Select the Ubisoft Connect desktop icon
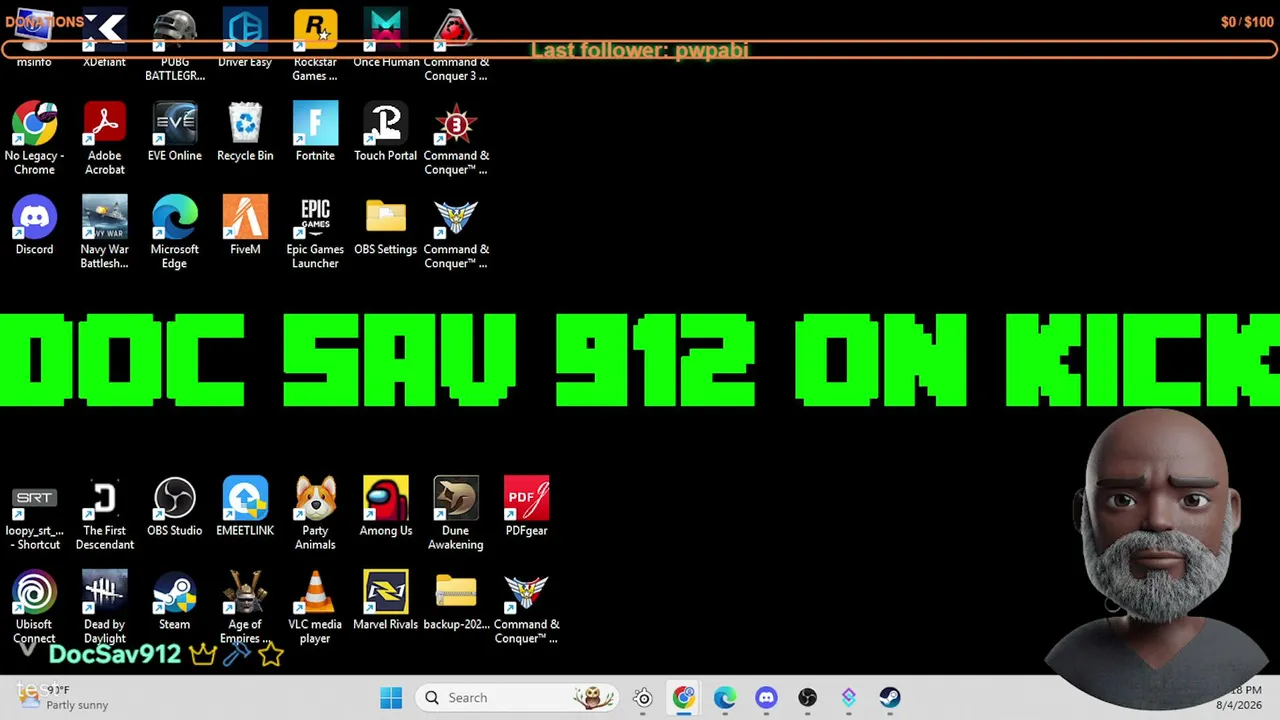The width and height of the screenshot is (1280, 720). pos(34,608)
